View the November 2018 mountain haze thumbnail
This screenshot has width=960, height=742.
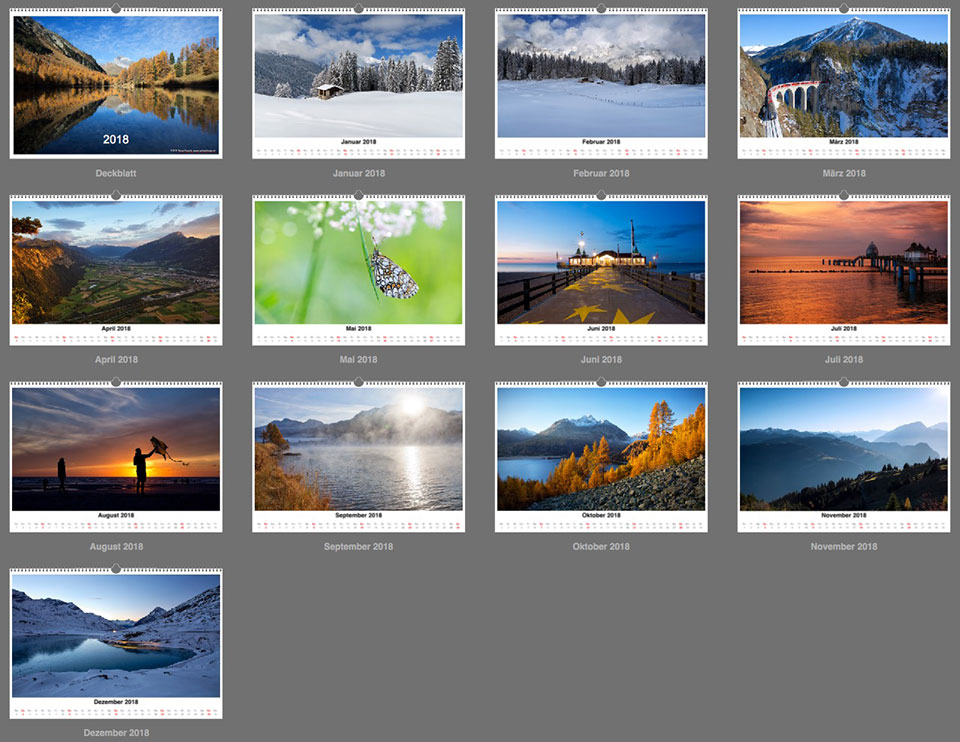pyautogui.click(x=844, y=452)
